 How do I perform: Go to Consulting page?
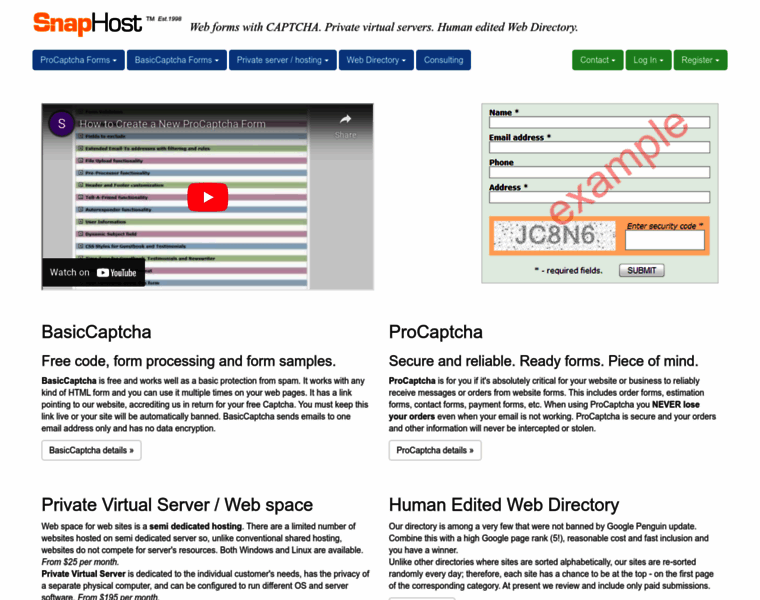pos(443,60)
